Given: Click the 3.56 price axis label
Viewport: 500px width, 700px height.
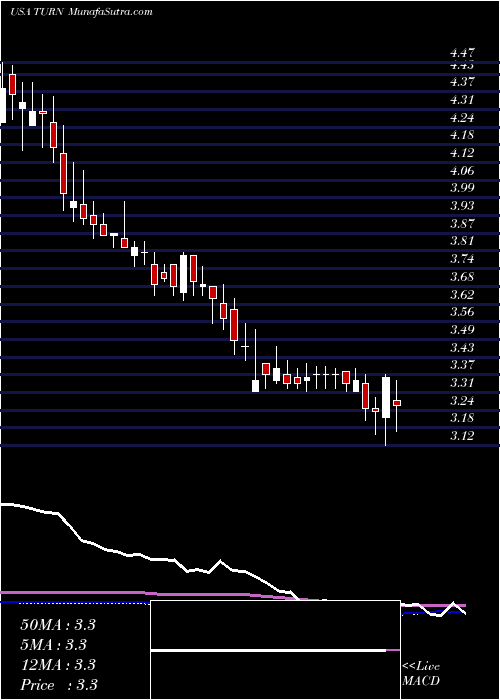Looking at the screenshot, I should point(462,312).
